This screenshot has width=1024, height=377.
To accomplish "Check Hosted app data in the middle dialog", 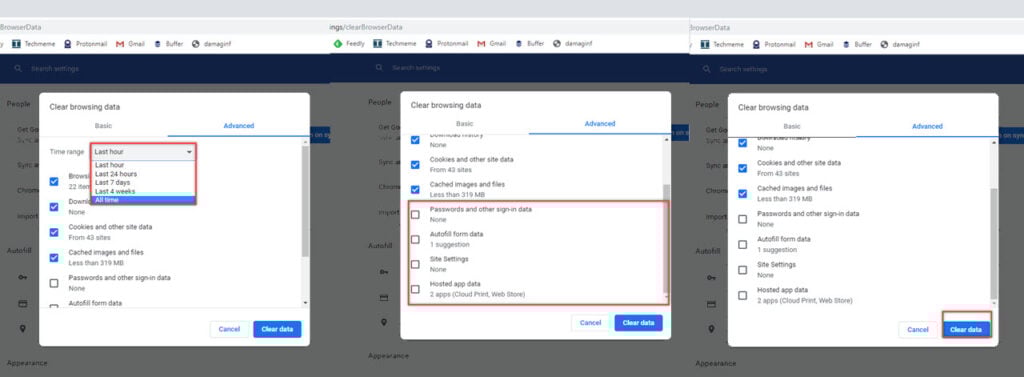I will (x=415, y=289).
